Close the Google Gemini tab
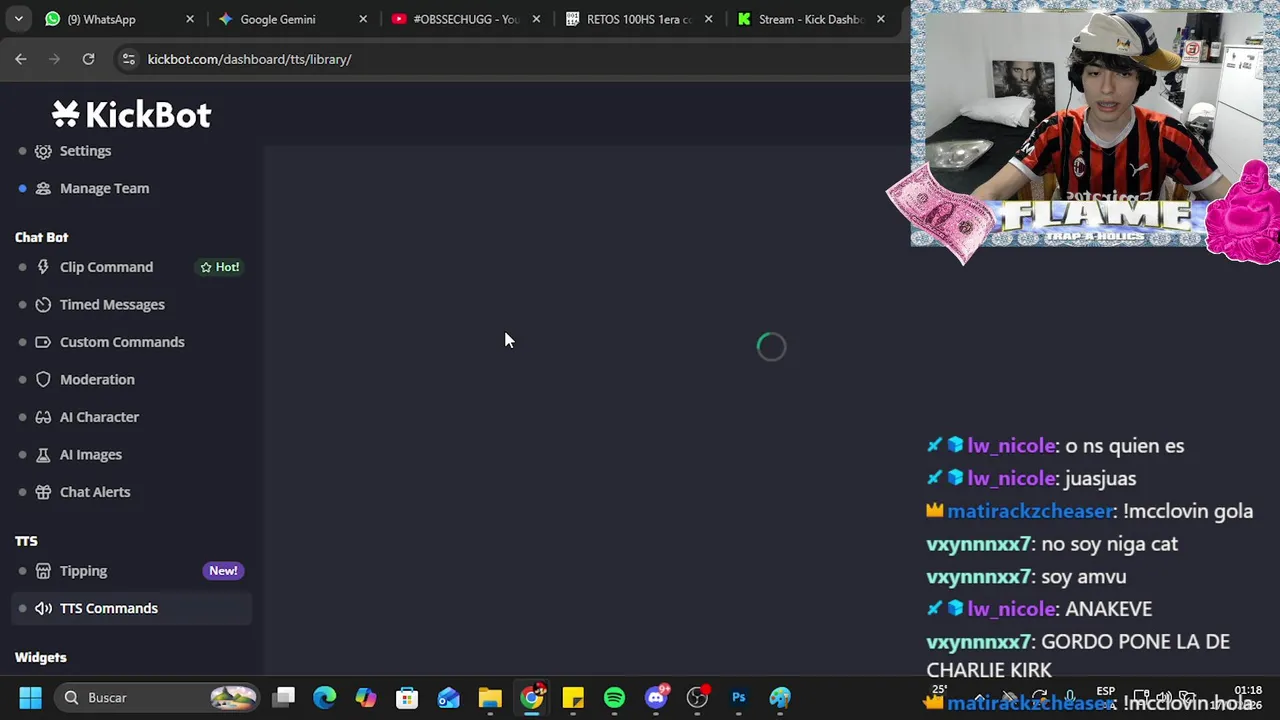 click(363, 19)
